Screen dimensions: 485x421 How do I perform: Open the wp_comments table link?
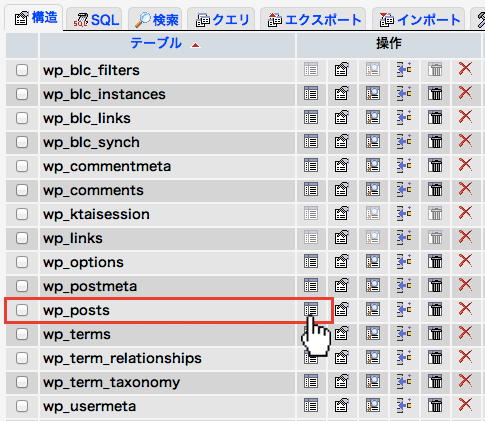(93, 190)
